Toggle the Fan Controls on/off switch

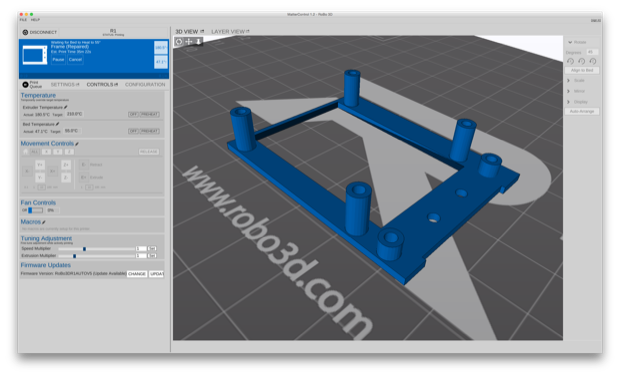point(35,210)
